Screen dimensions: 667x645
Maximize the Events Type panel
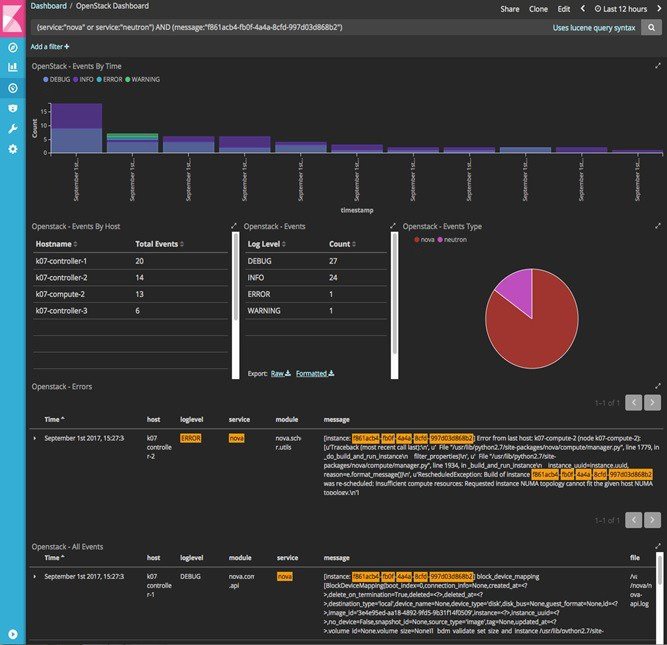(658, 226)
